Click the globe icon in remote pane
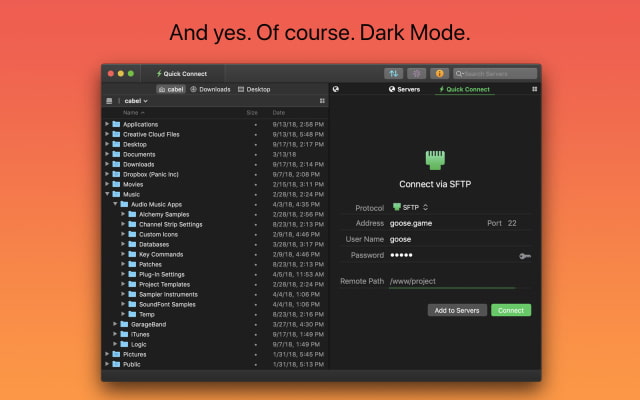 click(336, 89)
